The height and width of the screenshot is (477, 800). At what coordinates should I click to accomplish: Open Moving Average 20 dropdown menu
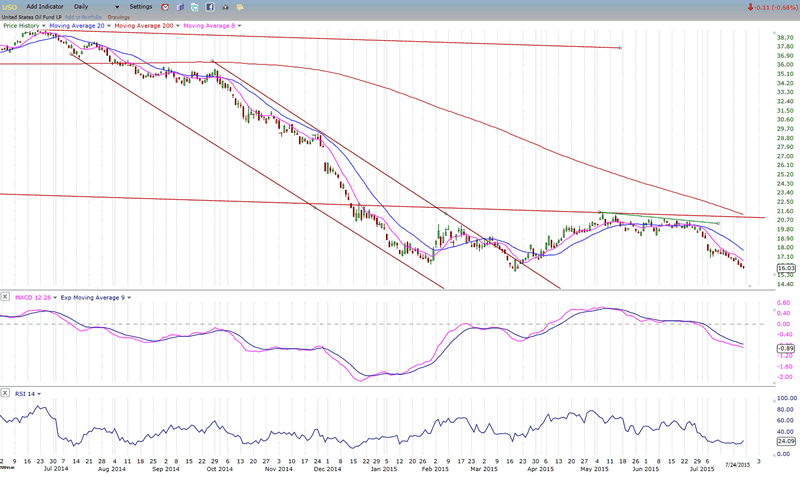tap(108, 25)
